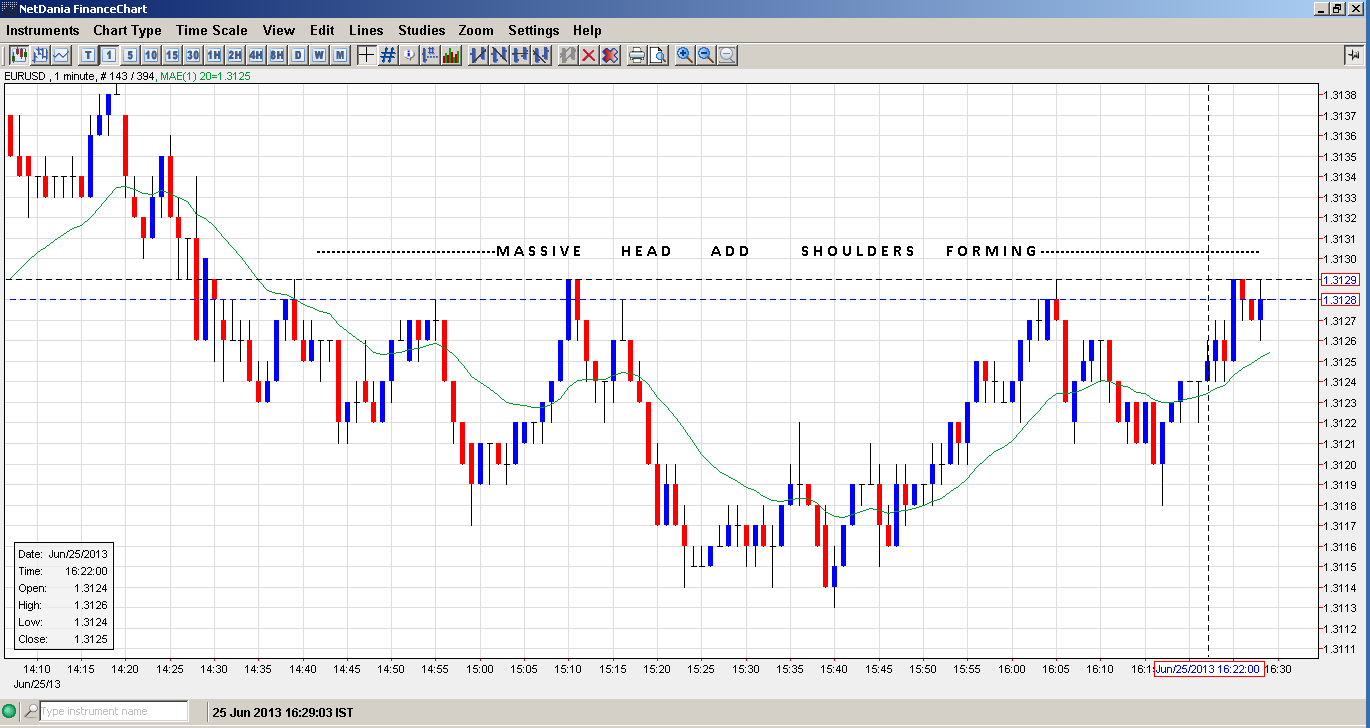Switch to candlestick chart type icon
The image size is (1370, 728).
pyautogui.click(x=19, y=55)
